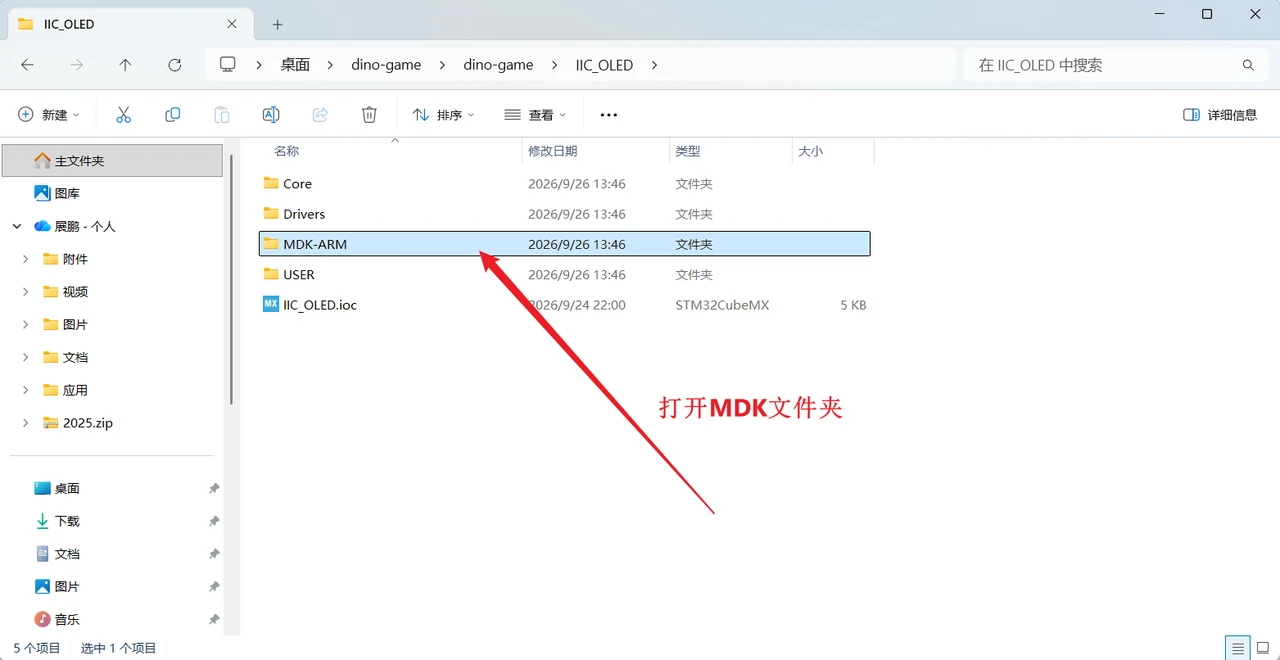Click the sidebar vertical scrollbar

pos(232,280)
